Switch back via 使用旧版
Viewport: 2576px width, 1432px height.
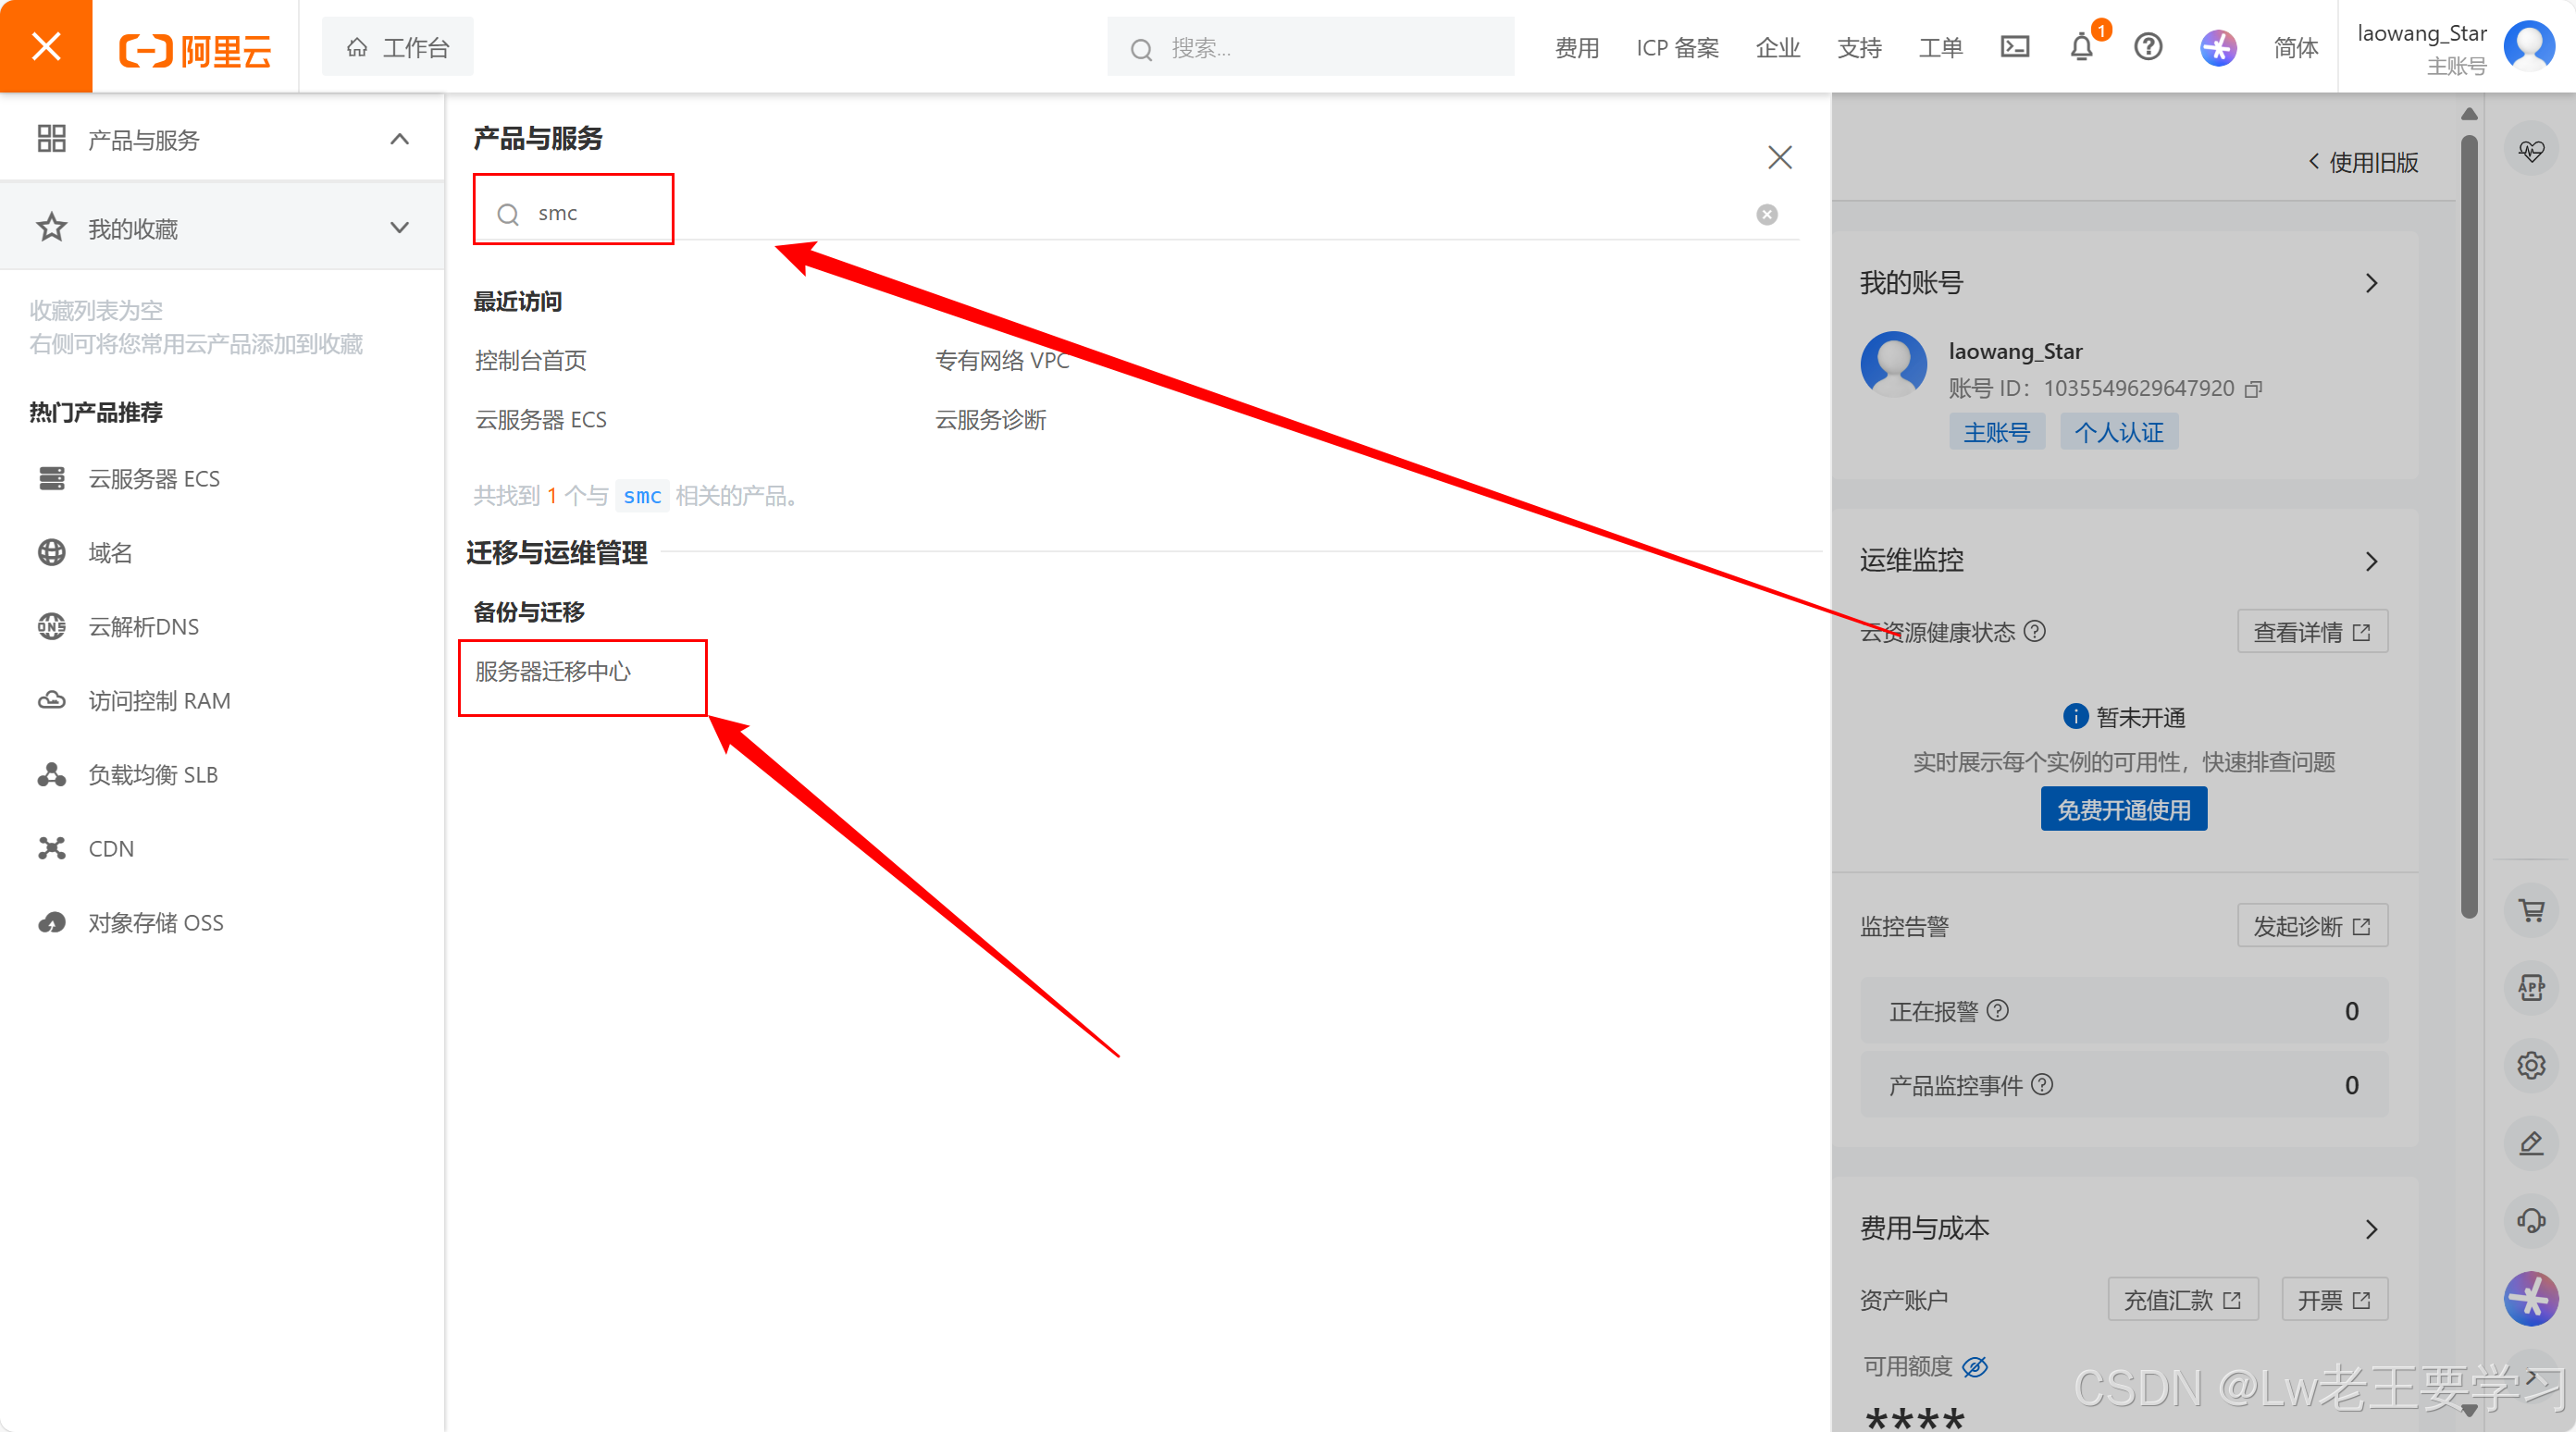2362,162
